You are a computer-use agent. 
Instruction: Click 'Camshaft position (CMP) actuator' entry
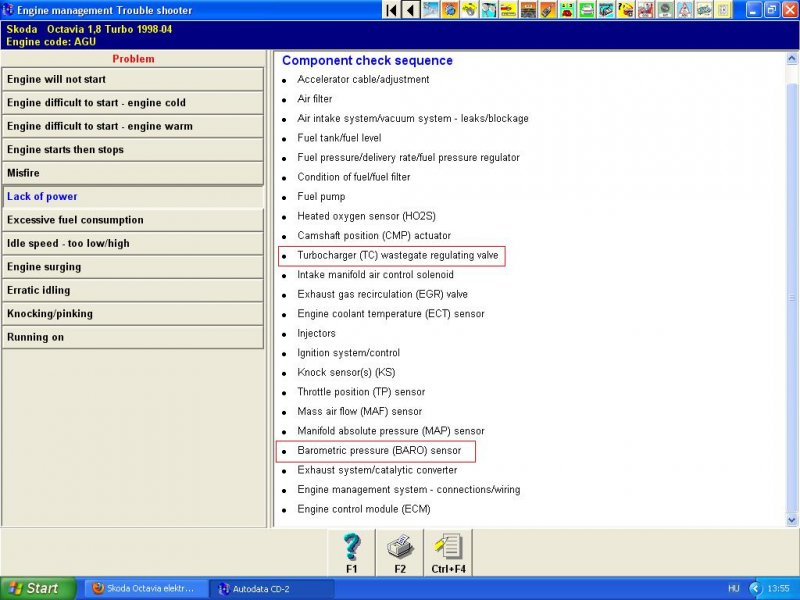374,236
